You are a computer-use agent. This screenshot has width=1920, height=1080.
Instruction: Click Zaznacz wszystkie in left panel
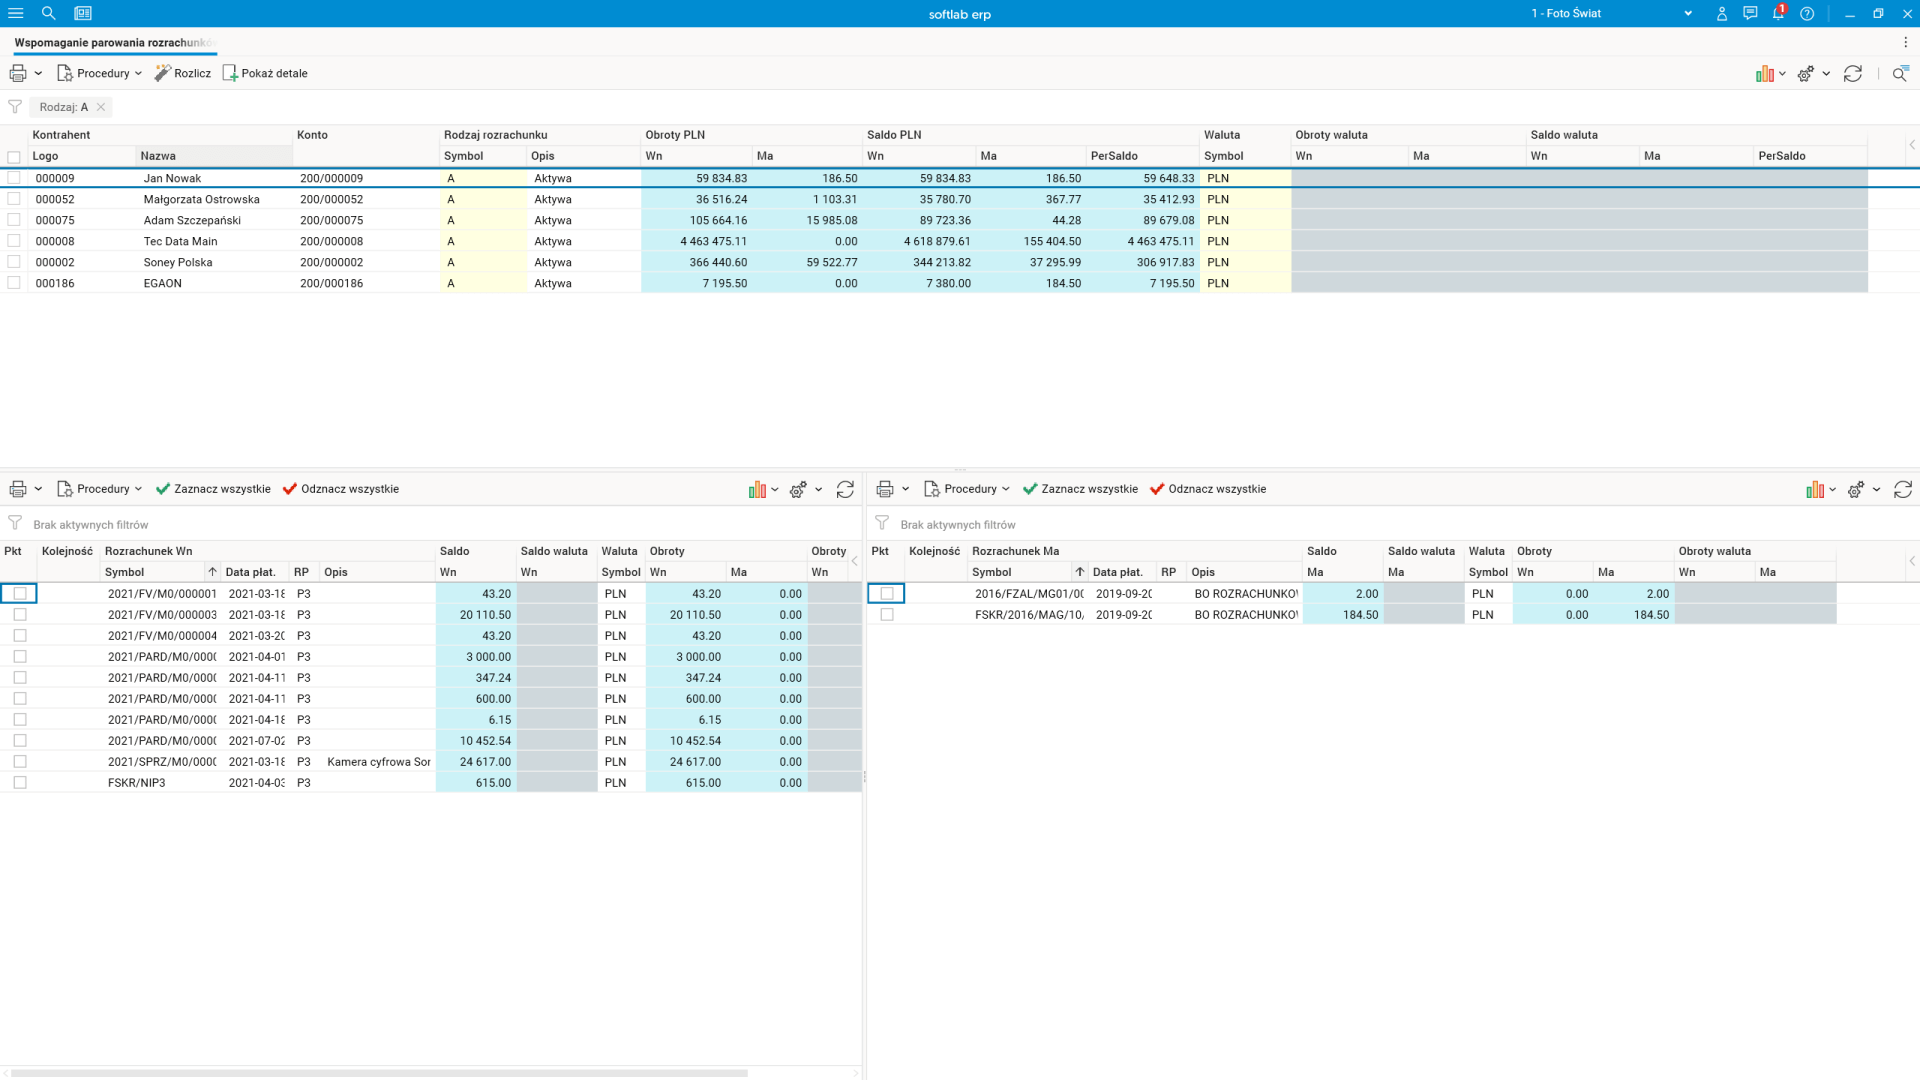click(213, 489)
